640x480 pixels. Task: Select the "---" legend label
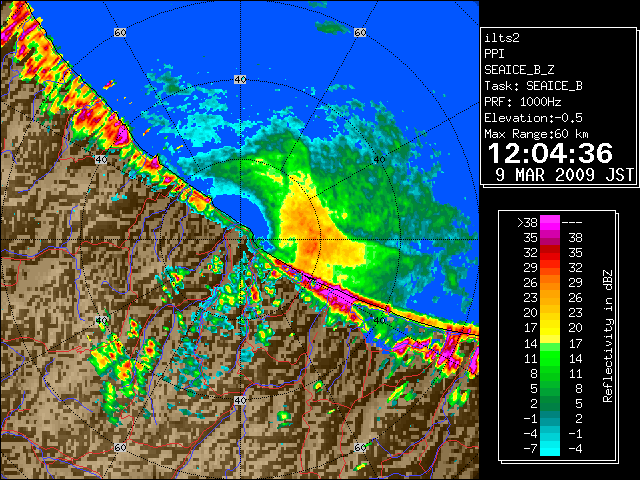tap(572, 223)
